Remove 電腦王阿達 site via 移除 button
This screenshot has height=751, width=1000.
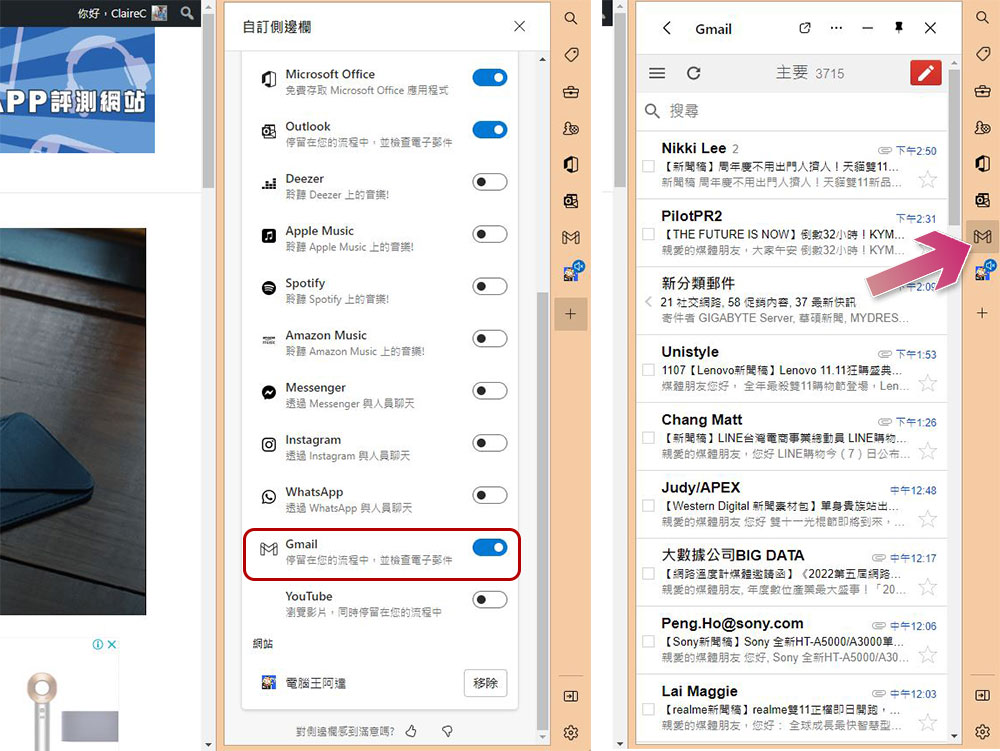(485, 683)
